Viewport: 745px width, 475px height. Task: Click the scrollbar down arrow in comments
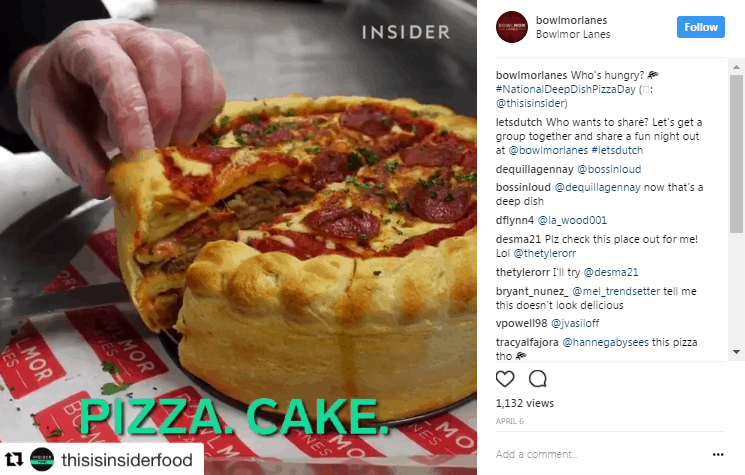point(736,352)
